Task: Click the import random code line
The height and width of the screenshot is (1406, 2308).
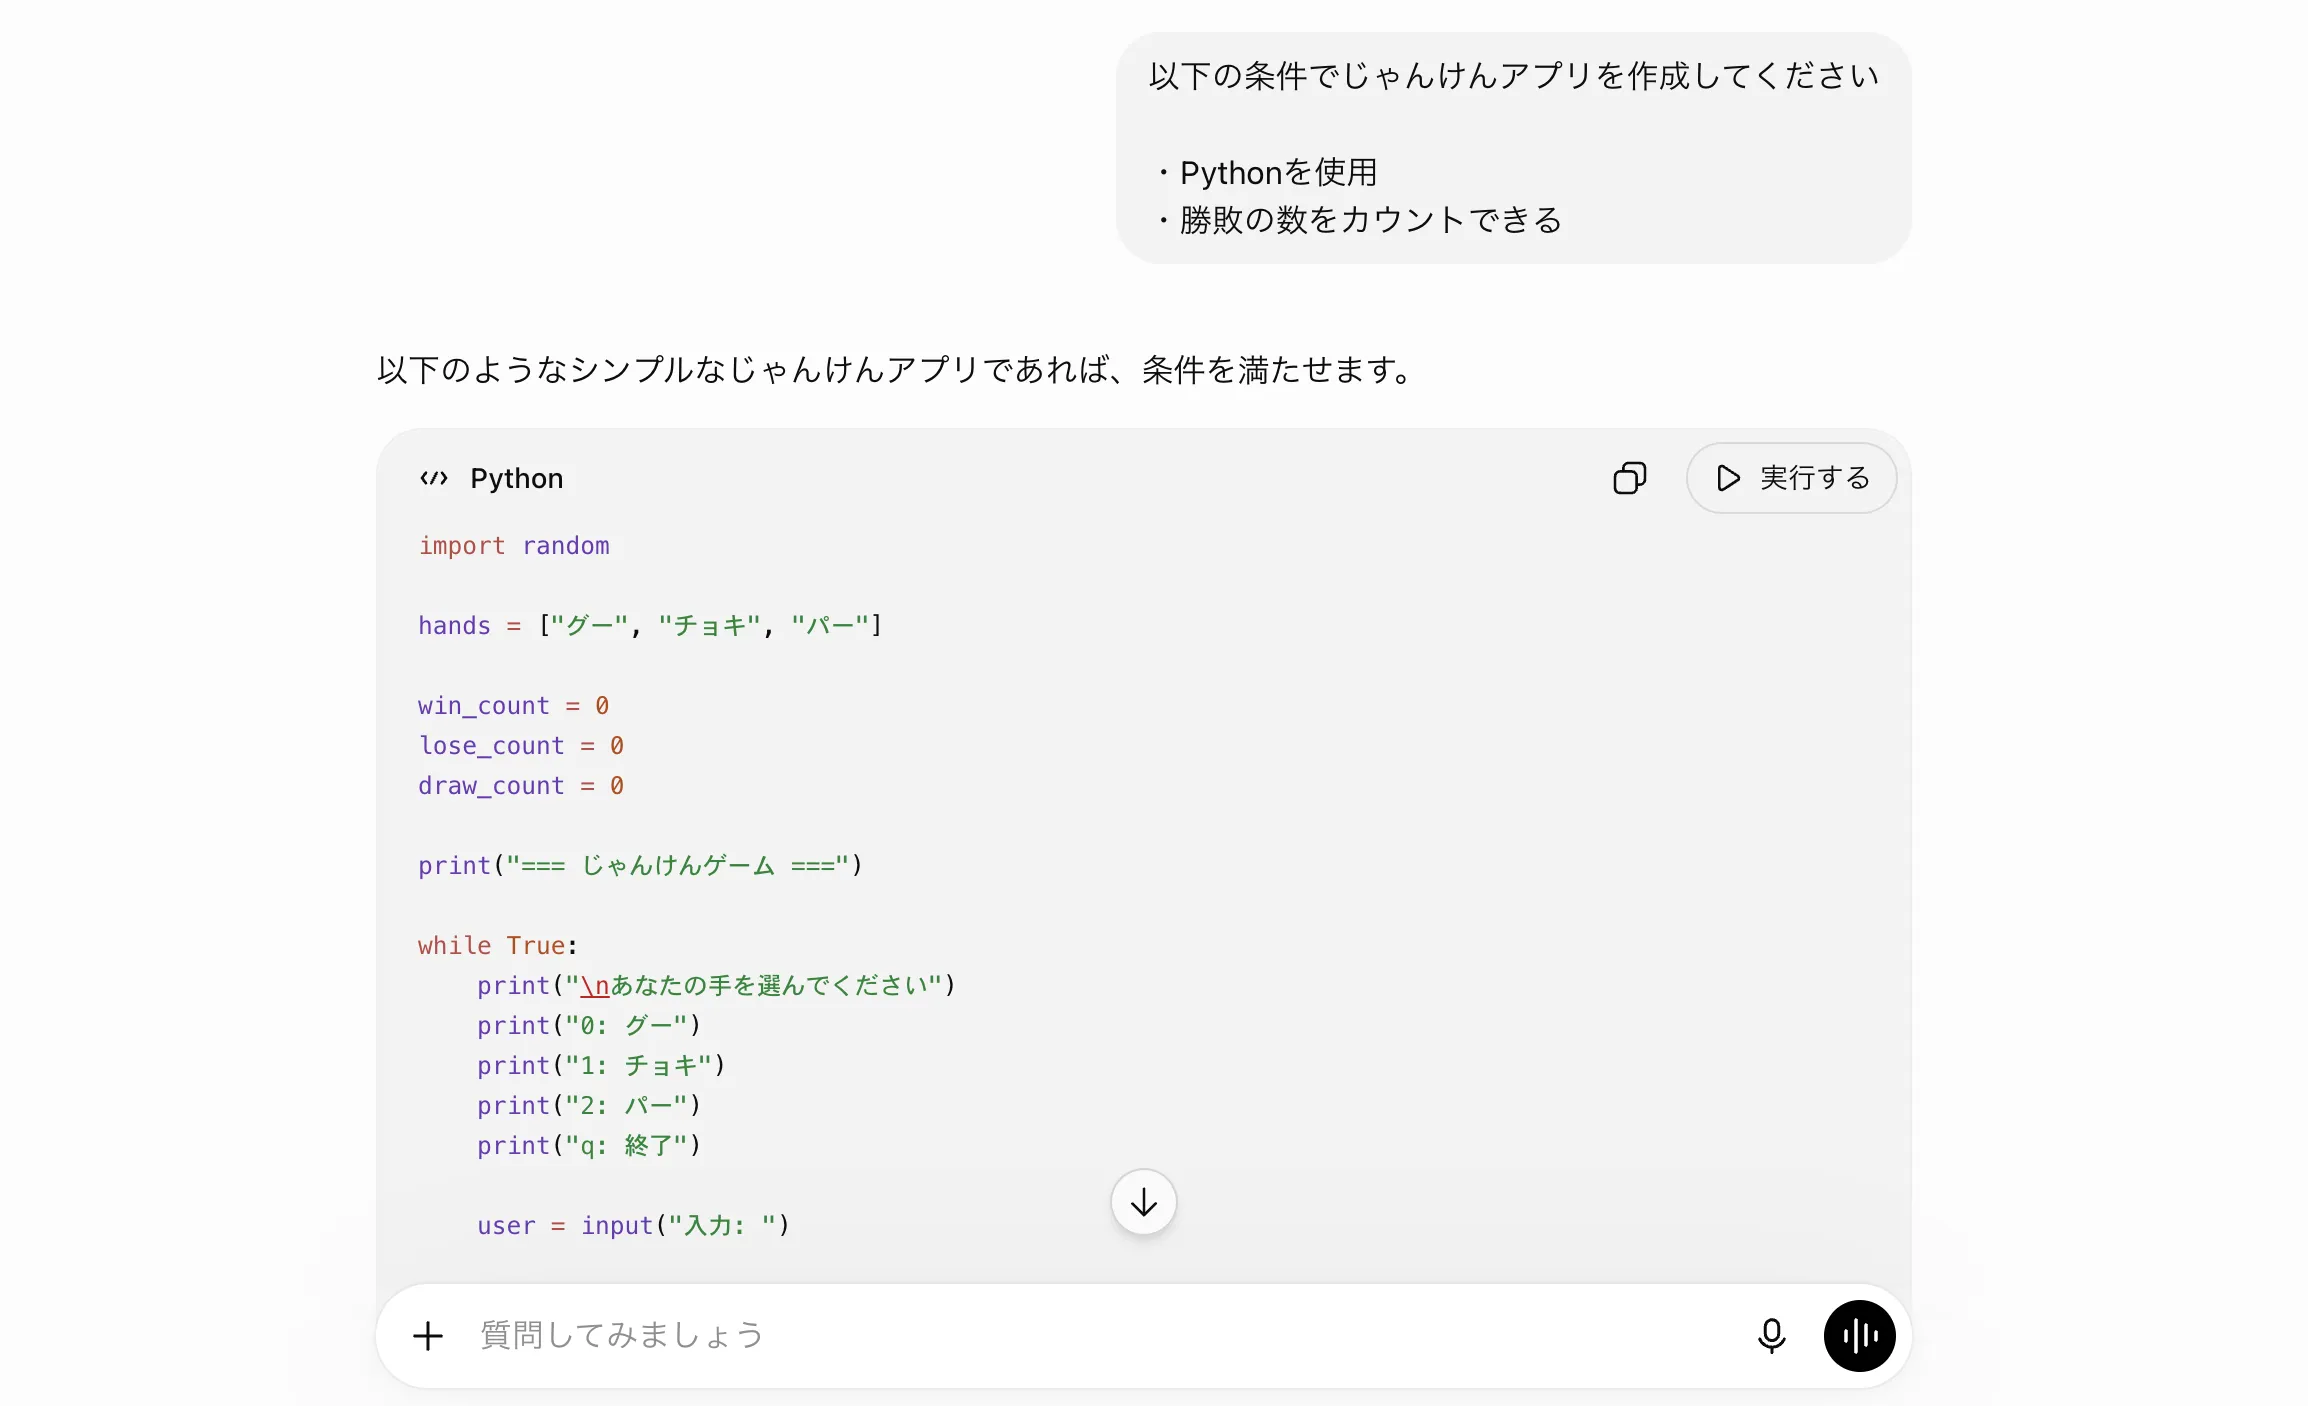Action: pyautogui.click(x=514, y=546)
